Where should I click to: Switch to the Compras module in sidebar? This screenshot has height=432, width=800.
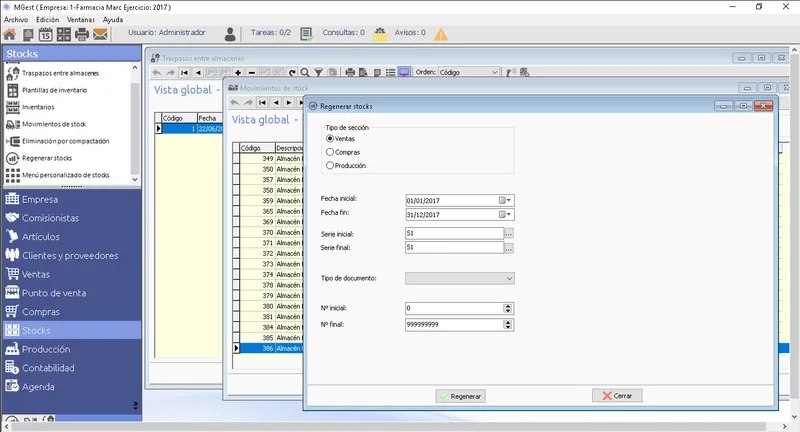click(71, 312)
